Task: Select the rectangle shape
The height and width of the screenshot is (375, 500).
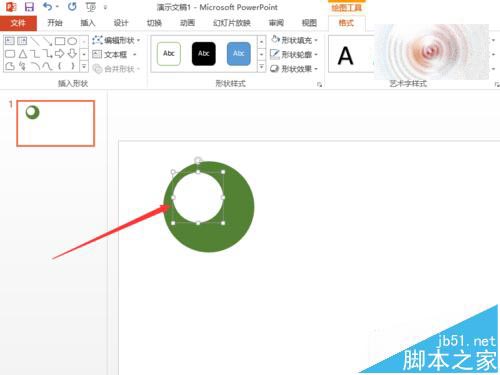Action: [60, 41]
